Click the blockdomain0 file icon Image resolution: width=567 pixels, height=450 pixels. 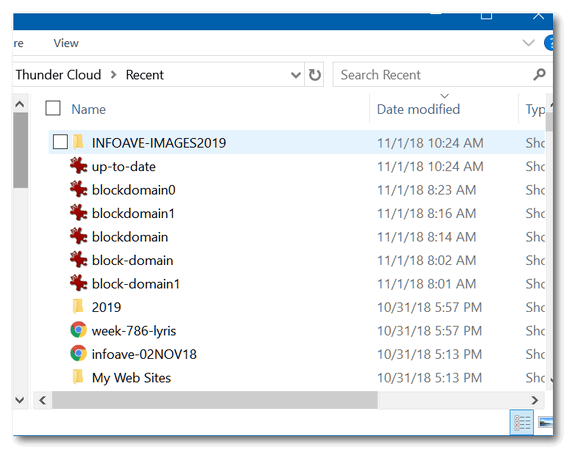(78, 189)
